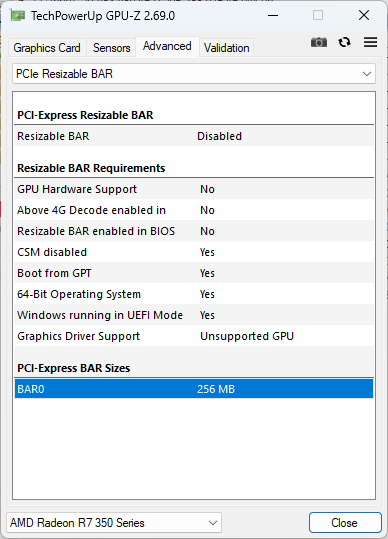Screen dimensions: 388x539
Task: Select the Resizable BAR row label
Action: point(53,136)
